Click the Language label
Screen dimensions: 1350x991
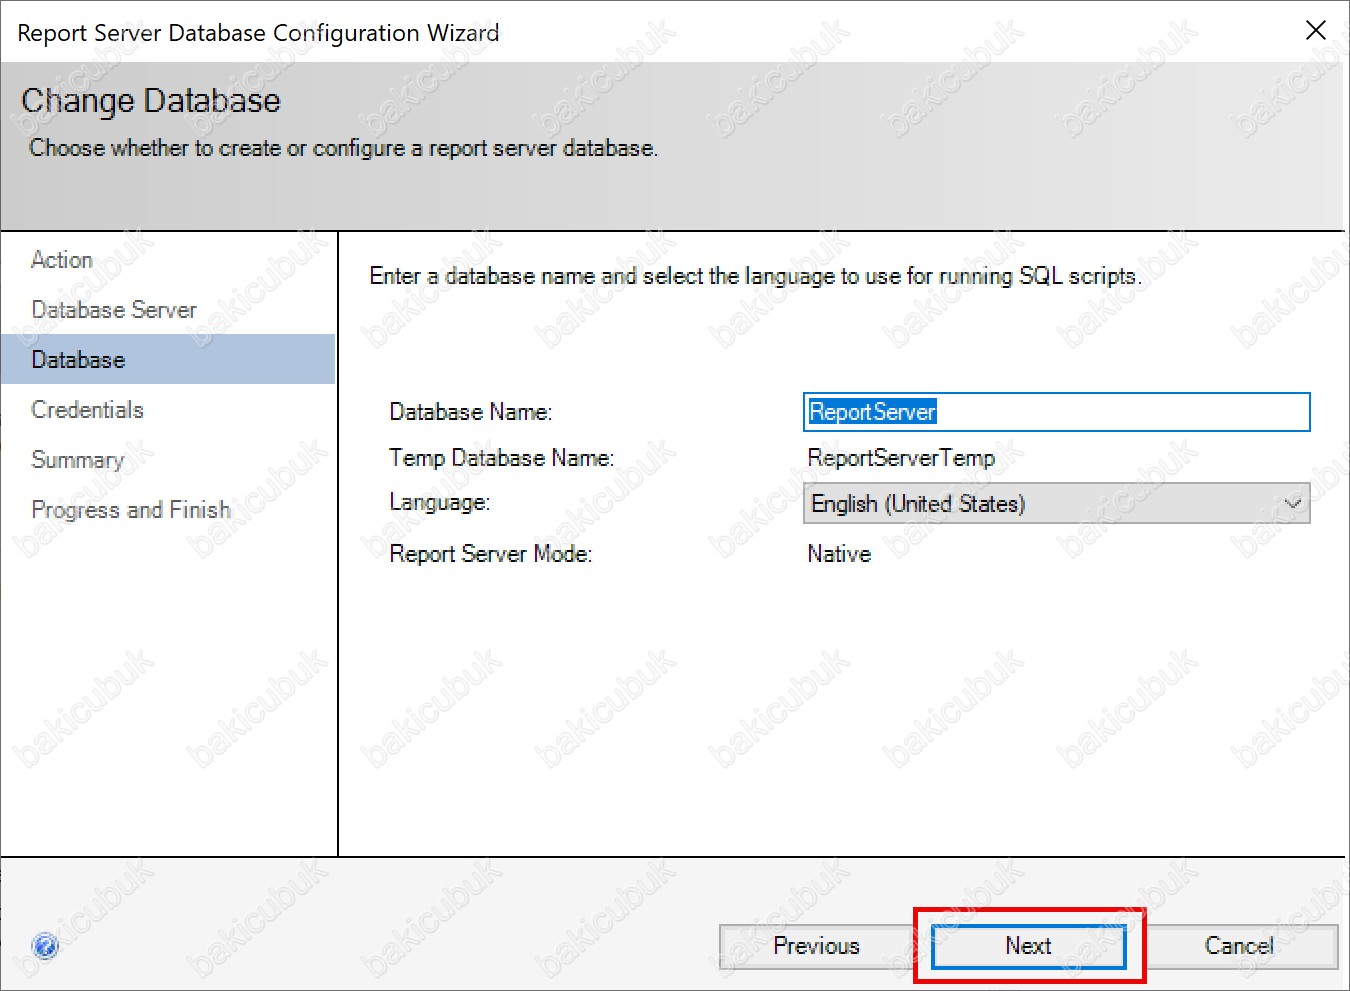coord(439,502)
